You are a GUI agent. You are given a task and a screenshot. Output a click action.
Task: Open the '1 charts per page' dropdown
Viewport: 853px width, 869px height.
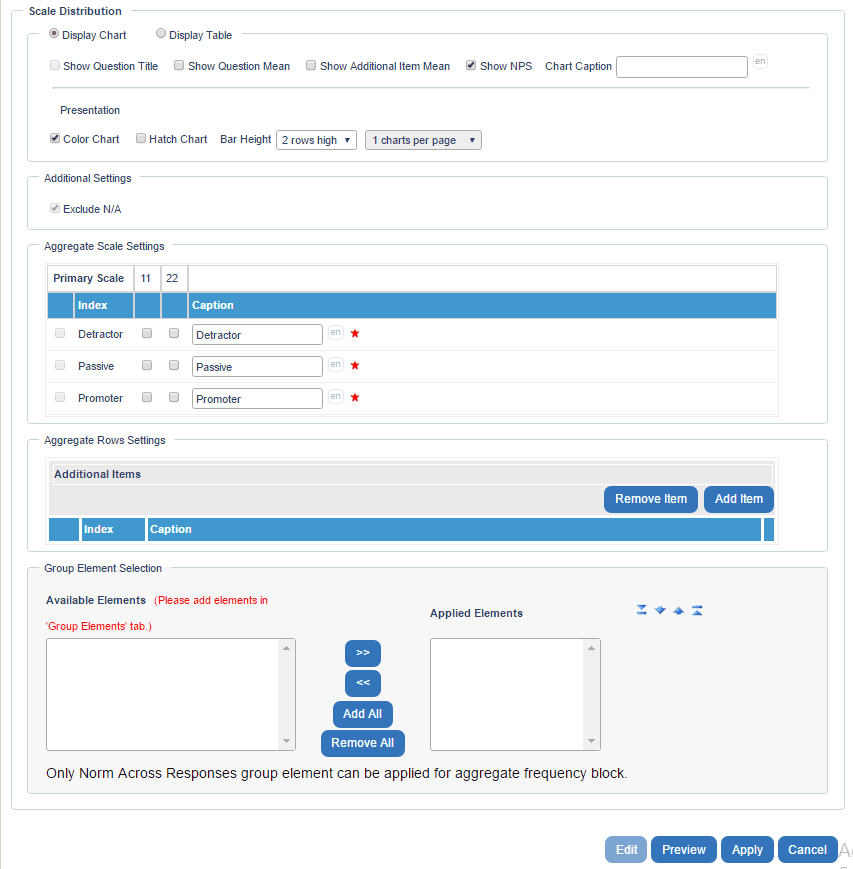pos(423,140)
